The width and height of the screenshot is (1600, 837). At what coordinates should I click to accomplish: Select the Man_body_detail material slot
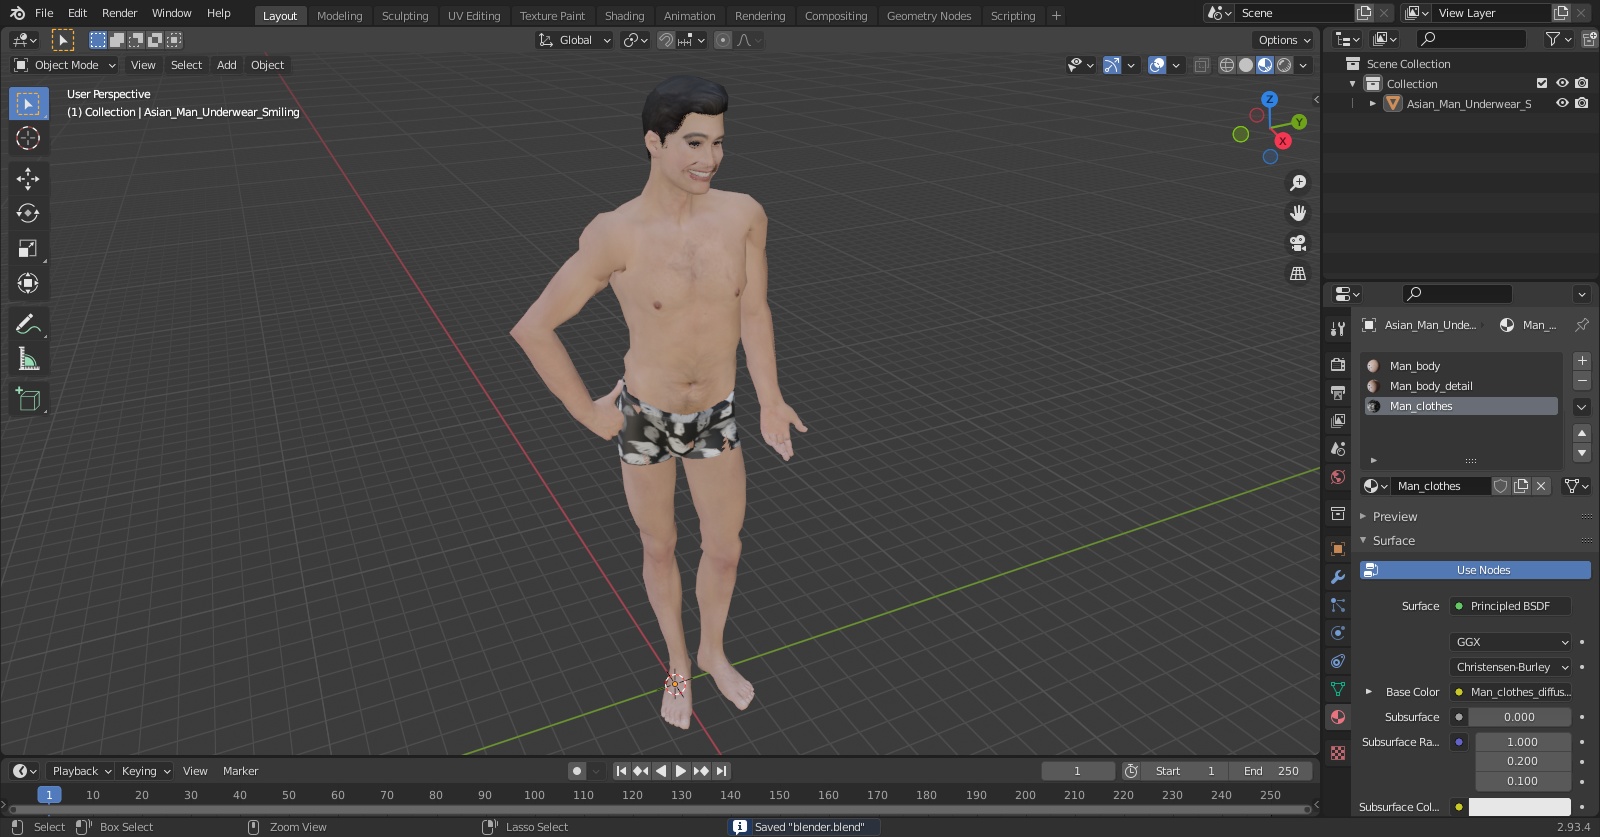1461,386
